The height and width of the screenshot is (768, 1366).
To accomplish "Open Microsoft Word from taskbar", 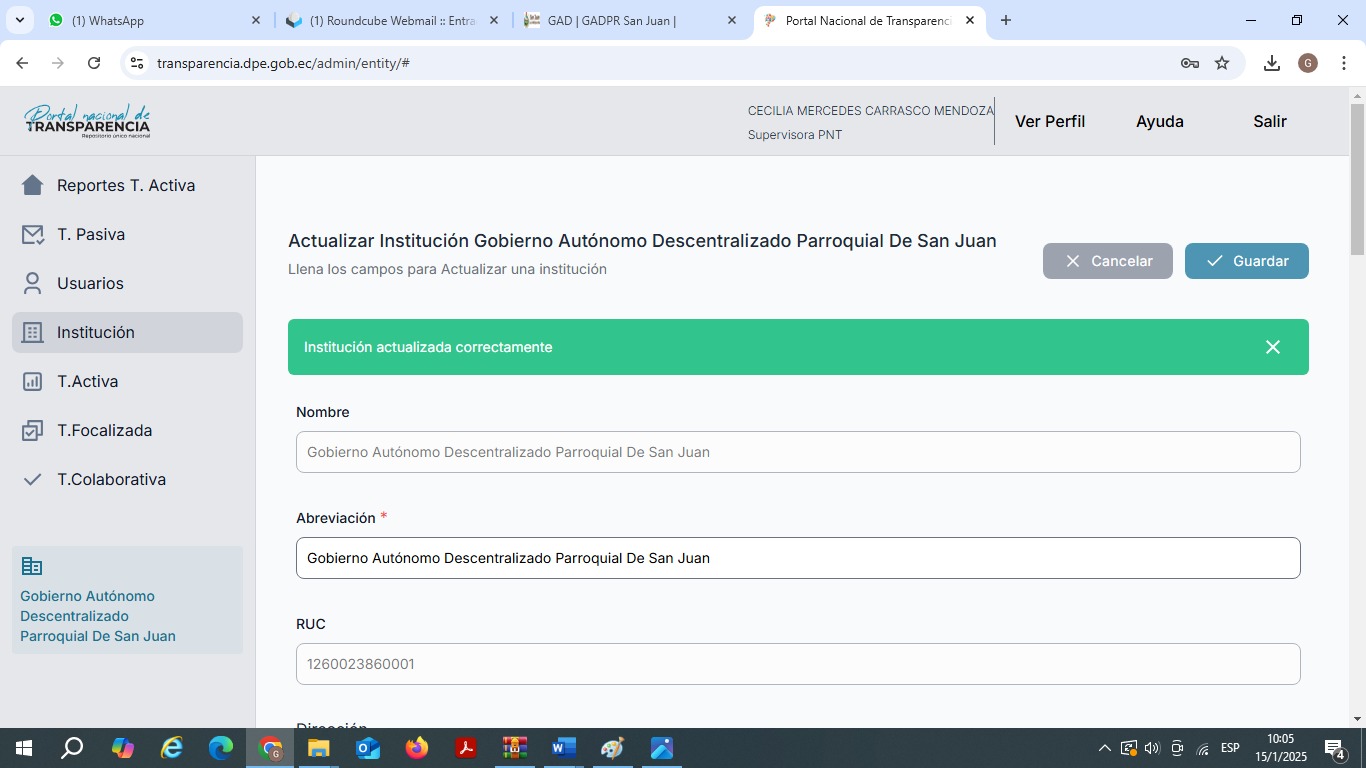I will point(564,748).
